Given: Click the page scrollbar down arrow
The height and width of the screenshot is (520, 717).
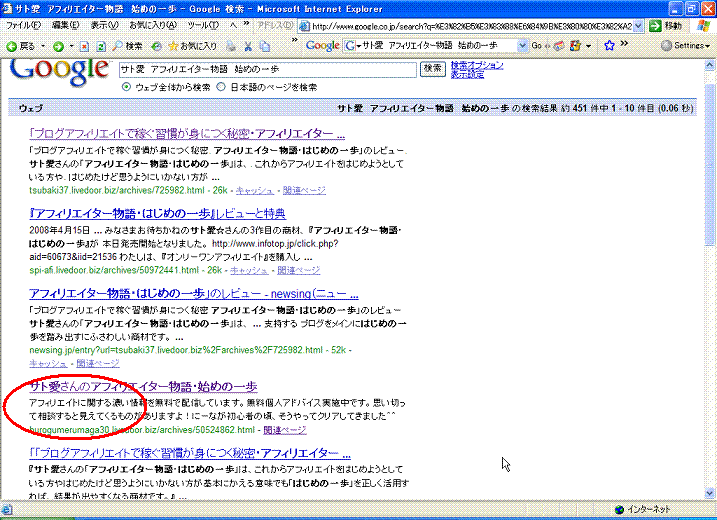Looking at the screenshot, I should click(x=710, y=493).
